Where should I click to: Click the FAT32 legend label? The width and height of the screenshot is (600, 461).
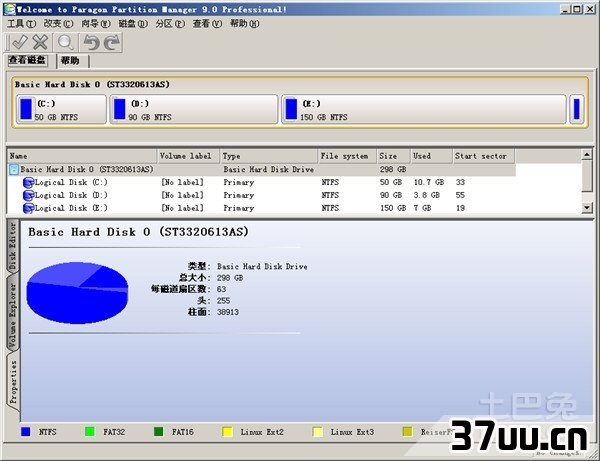coord(114,432)
